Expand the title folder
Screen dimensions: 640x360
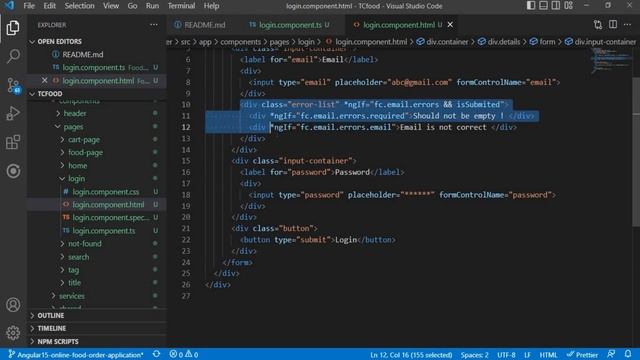tap(74, 282)
